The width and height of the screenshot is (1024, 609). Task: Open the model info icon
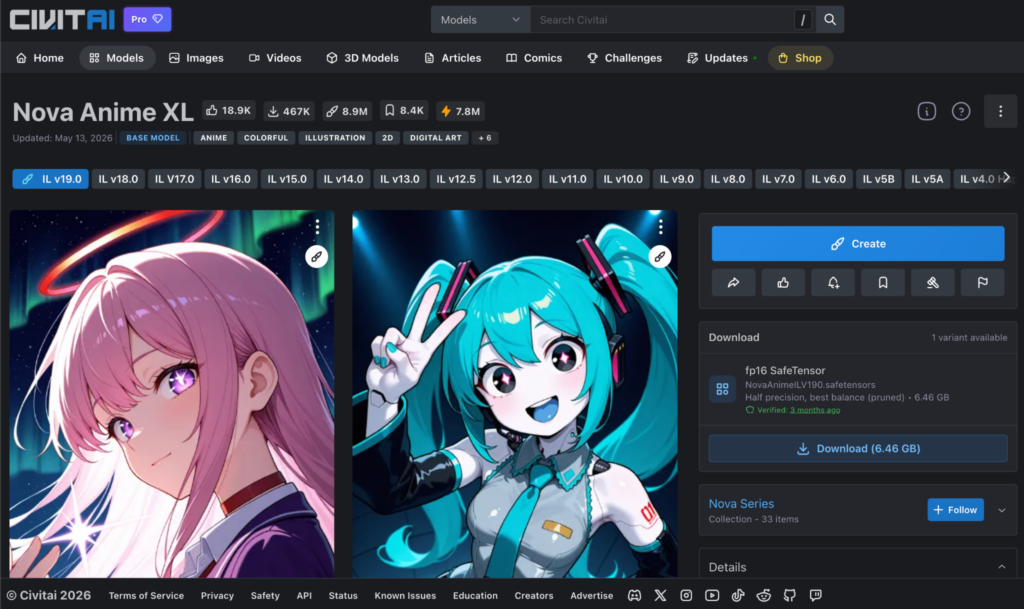click(927, 112)
